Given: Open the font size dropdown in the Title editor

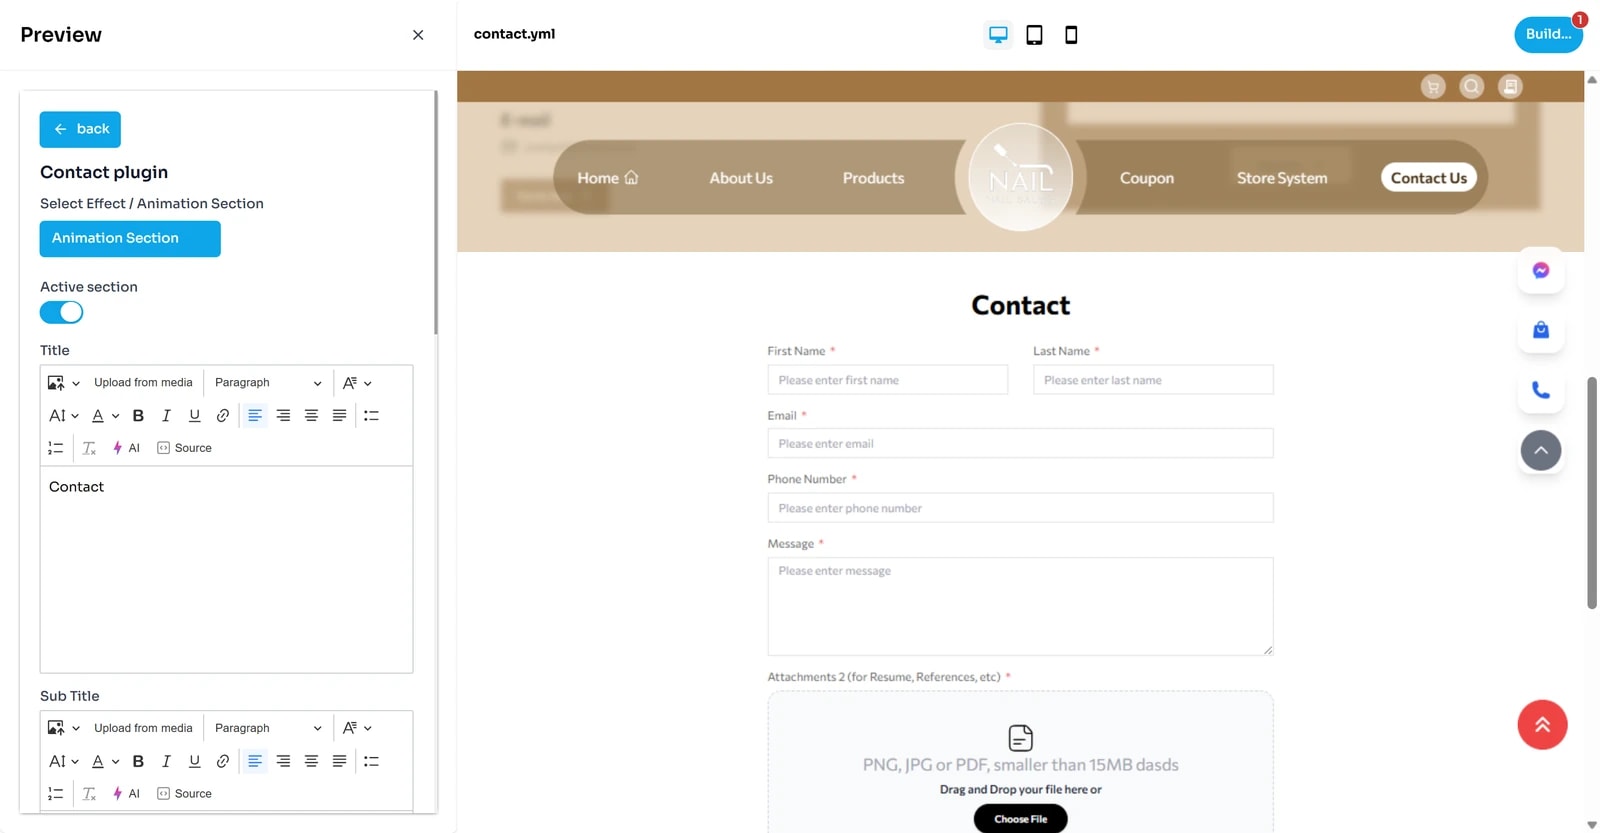Looking at the screenshot, I should coord(63,416).
